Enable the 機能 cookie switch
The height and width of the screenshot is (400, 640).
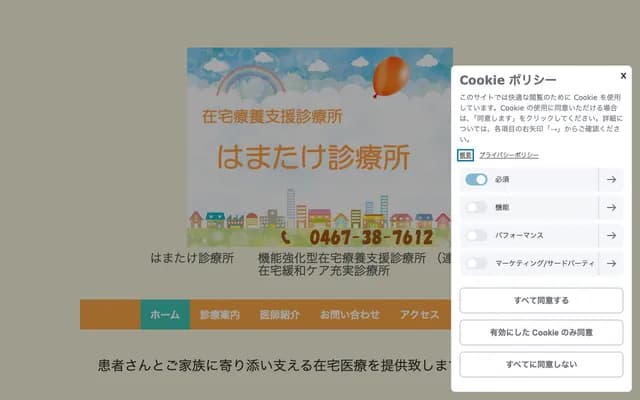tap(476, 208)
